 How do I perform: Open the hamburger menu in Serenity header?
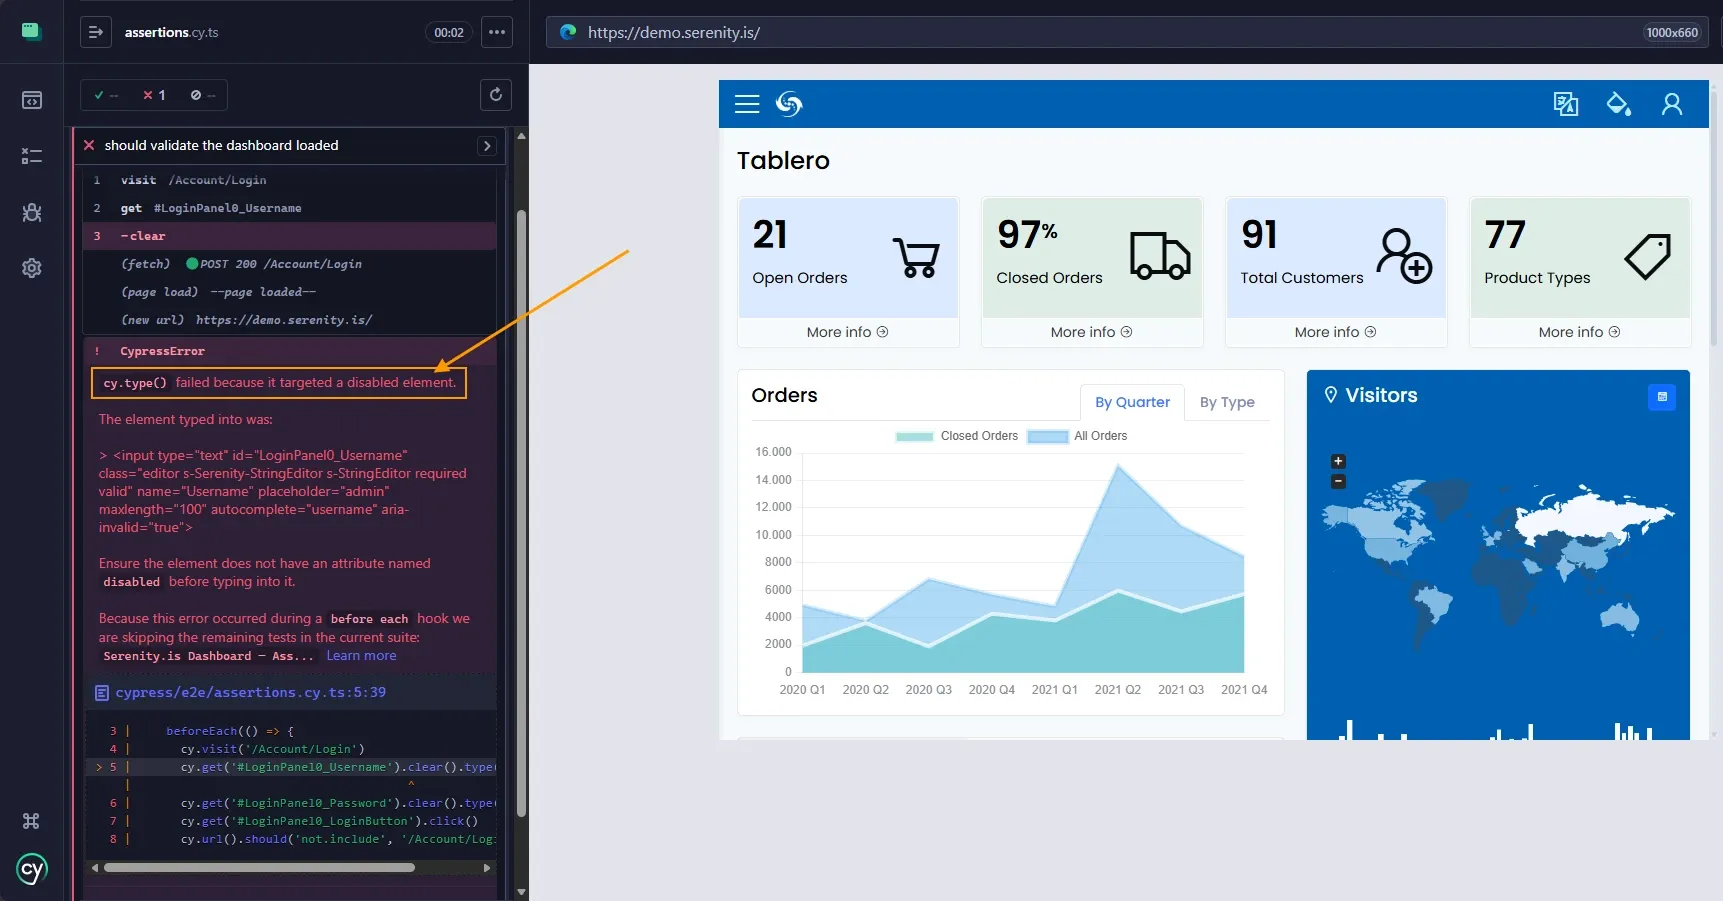tap(747, 104)
